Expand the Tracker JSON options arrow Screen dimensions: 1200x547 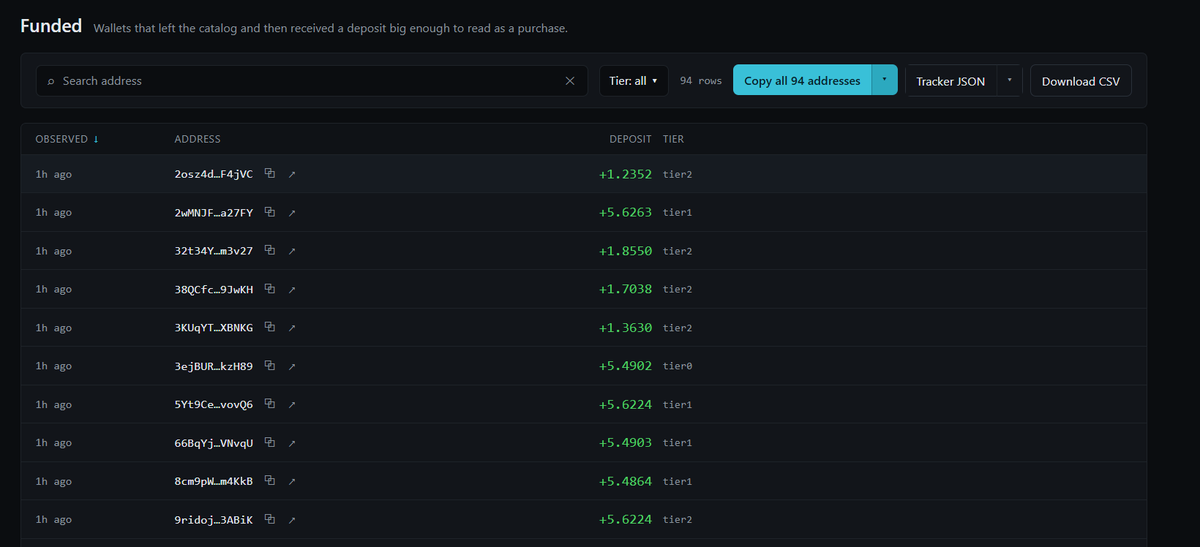pos(1010,81)
